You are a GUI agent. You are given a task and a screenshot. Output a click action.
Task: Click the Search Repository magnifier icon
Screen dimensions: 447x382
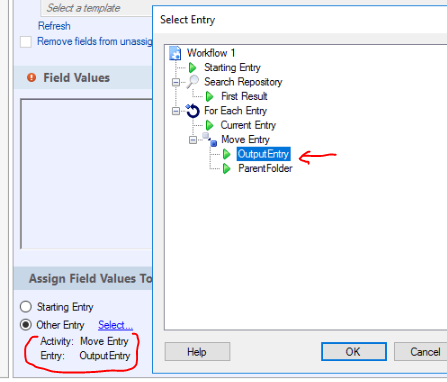point(192,82)
